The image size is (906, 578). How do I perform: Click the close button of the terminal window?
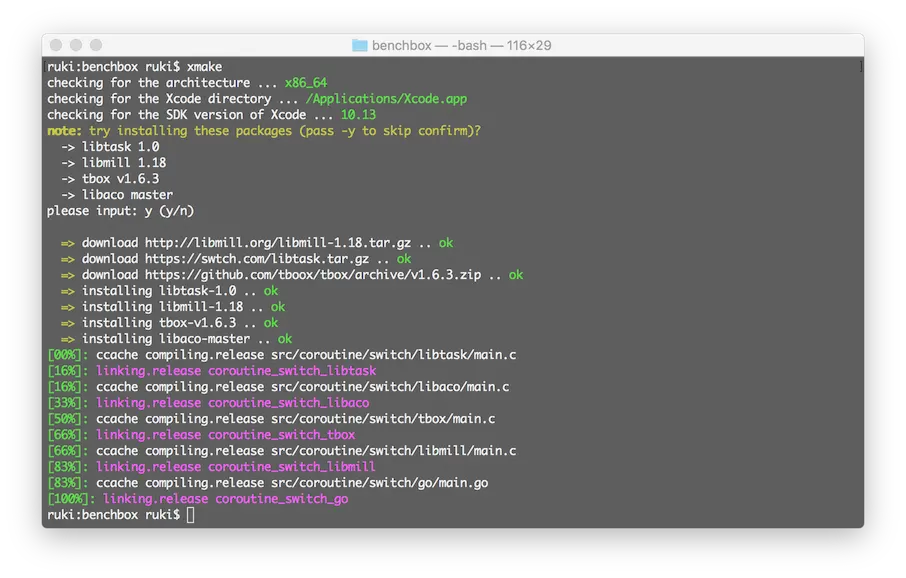(56, 45)
